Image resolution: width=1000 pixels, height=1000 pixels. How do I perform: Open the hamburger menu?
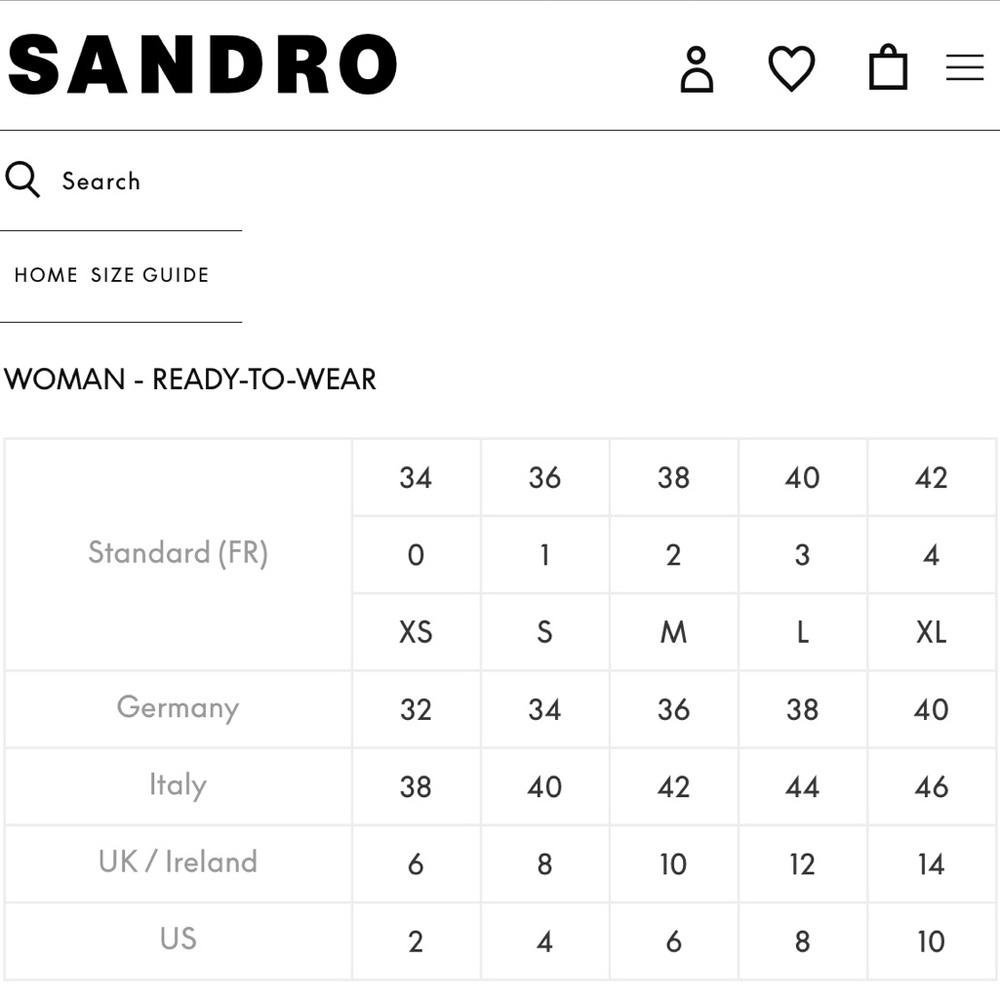click(x=965, y=67)
